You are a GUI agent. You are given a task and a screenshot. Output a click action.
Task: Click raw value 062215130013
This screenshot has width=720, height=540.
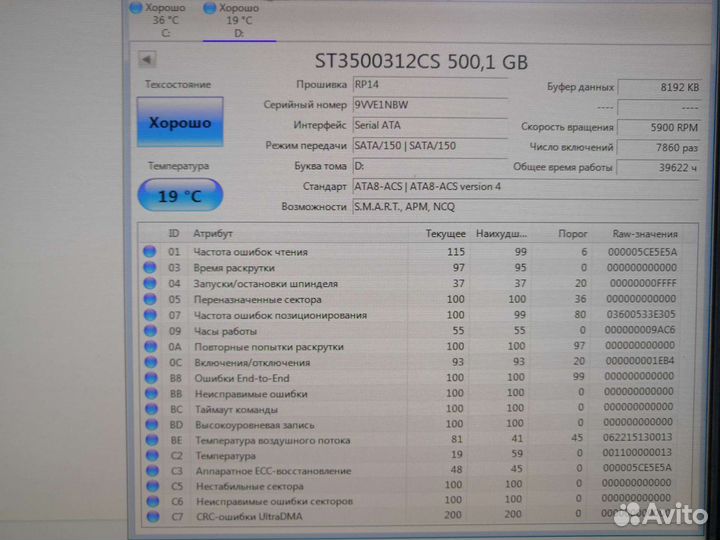point(637,437)
